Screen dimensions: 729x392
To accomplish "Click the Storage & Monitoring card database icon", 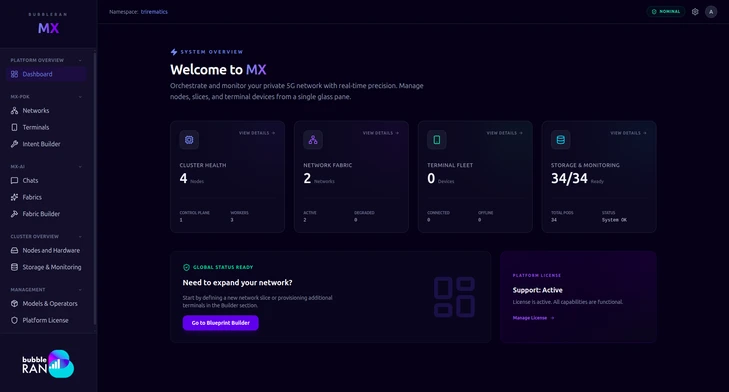I will 561,140.
